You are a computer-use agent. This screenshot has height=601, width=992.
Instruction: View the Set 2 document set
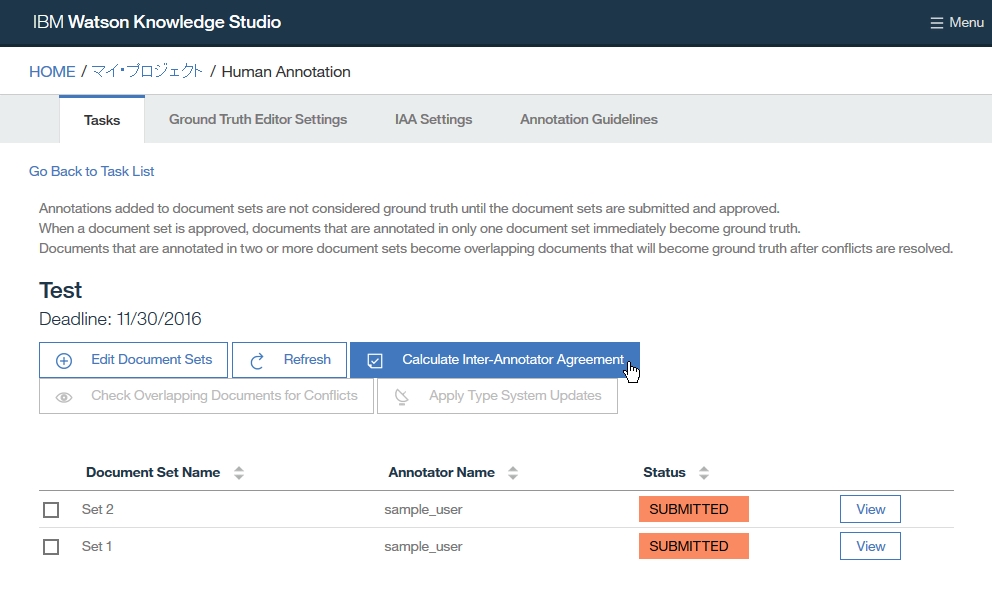[870, 509]
